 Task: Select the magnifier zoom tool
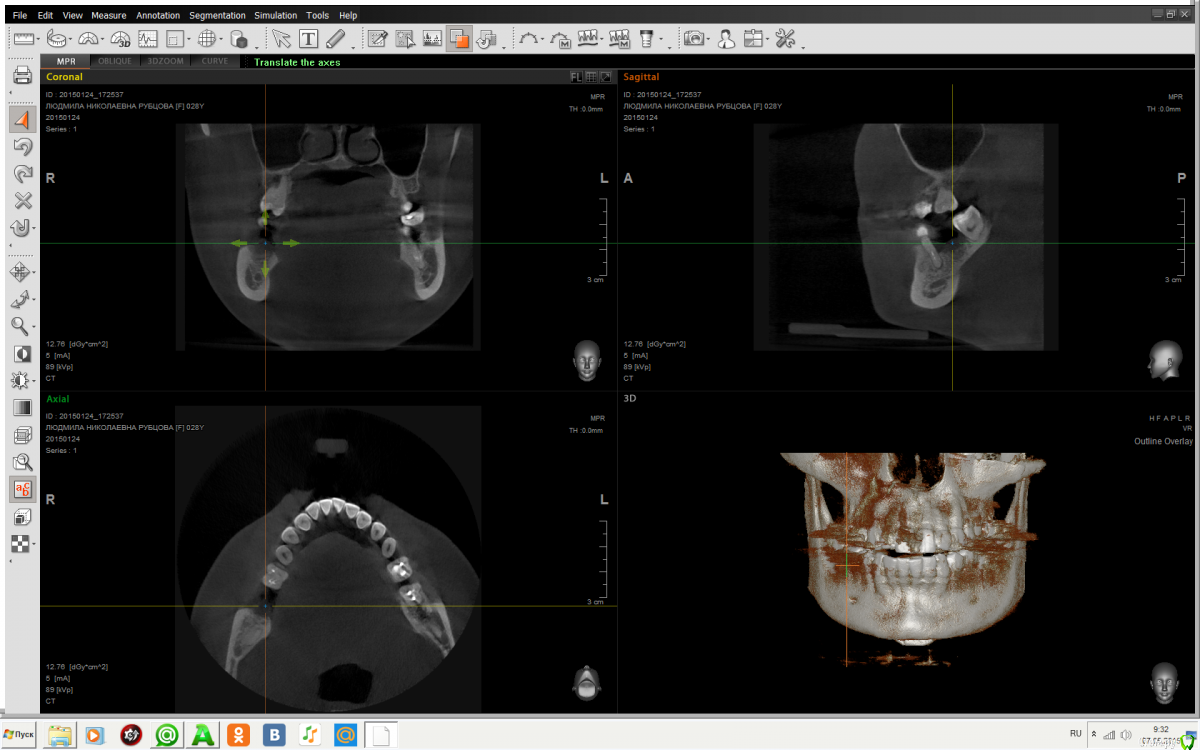pyautogui.click(x=20, y=326)
